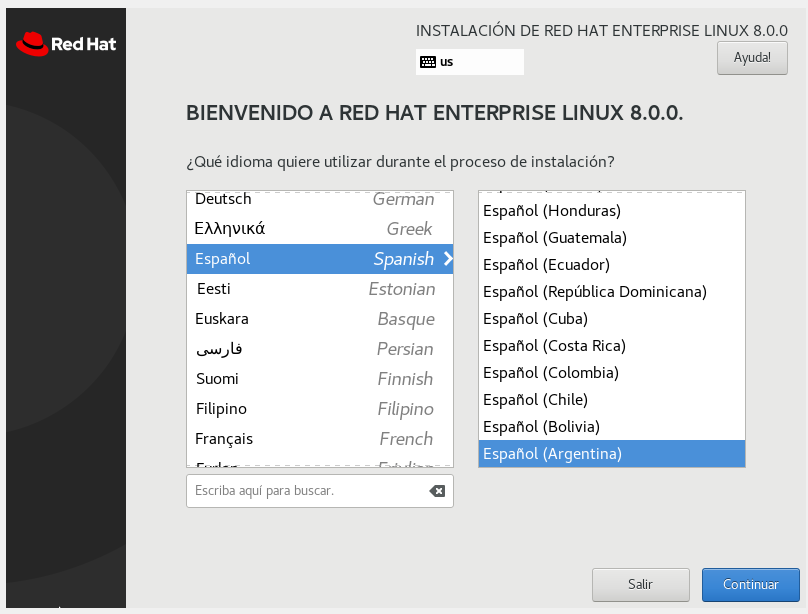
Task: Choose the highlighted Español (Argentina) locale
Action: click(612, 454)
